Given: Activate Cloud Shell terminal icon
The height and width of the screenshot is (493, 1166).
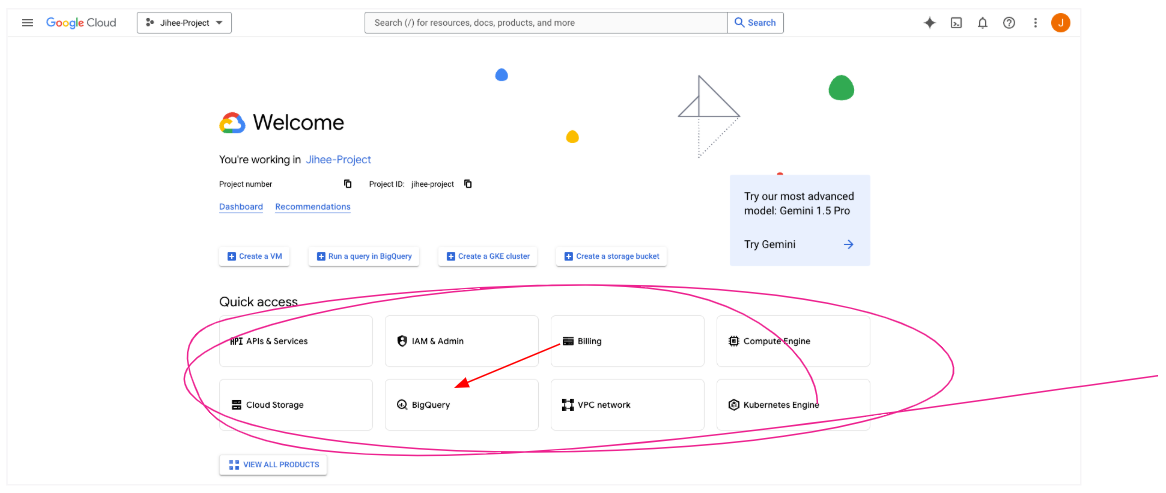Looking at the screenshot, I should (x=956, y=23).
